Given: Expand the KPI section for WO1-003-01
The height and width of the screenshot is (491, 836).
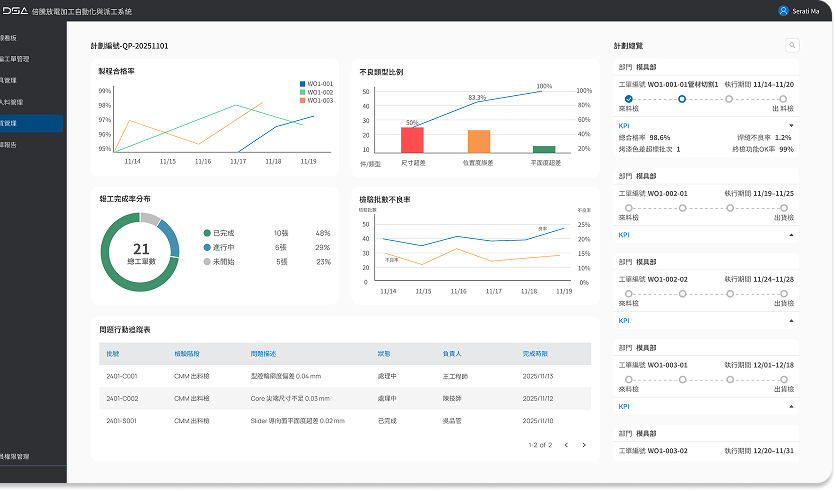Looking at the screenshot, I should 790,407.
